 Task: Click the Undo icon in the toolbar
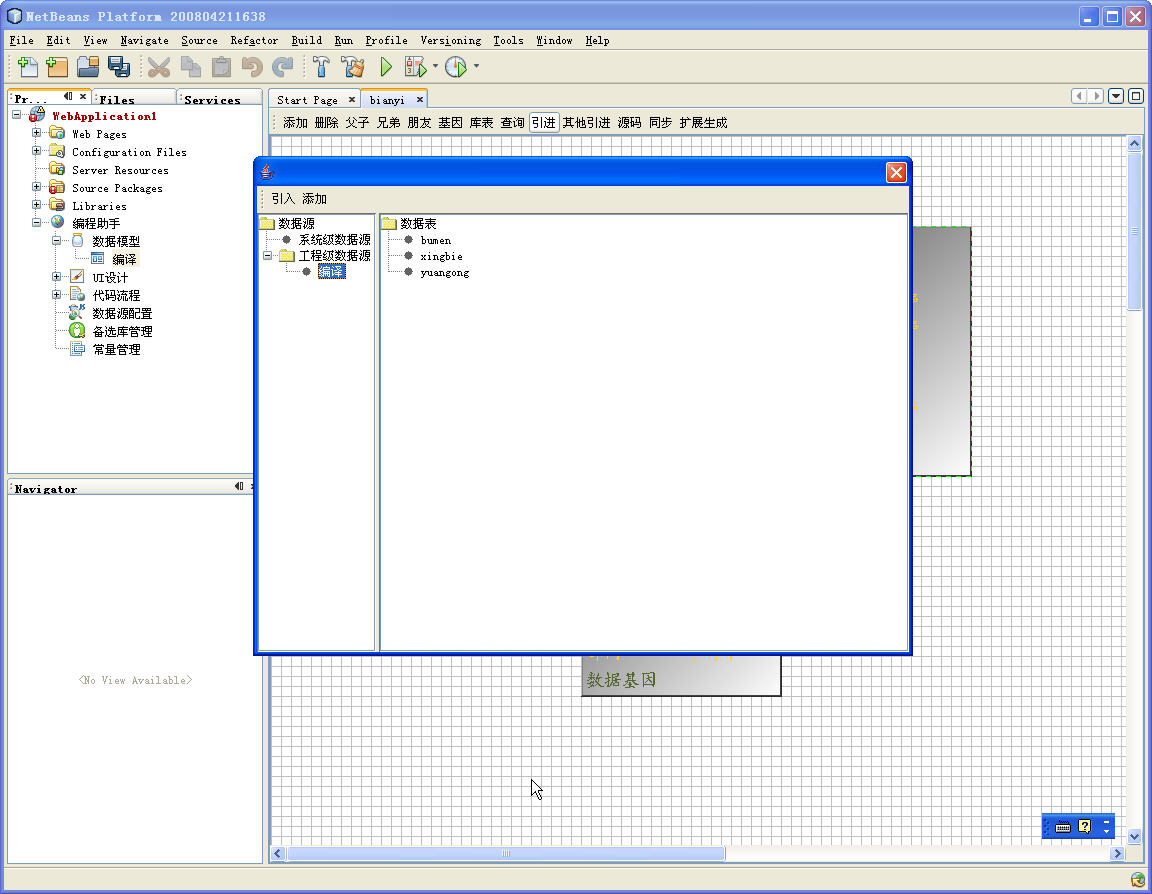[x=254, y=67]
